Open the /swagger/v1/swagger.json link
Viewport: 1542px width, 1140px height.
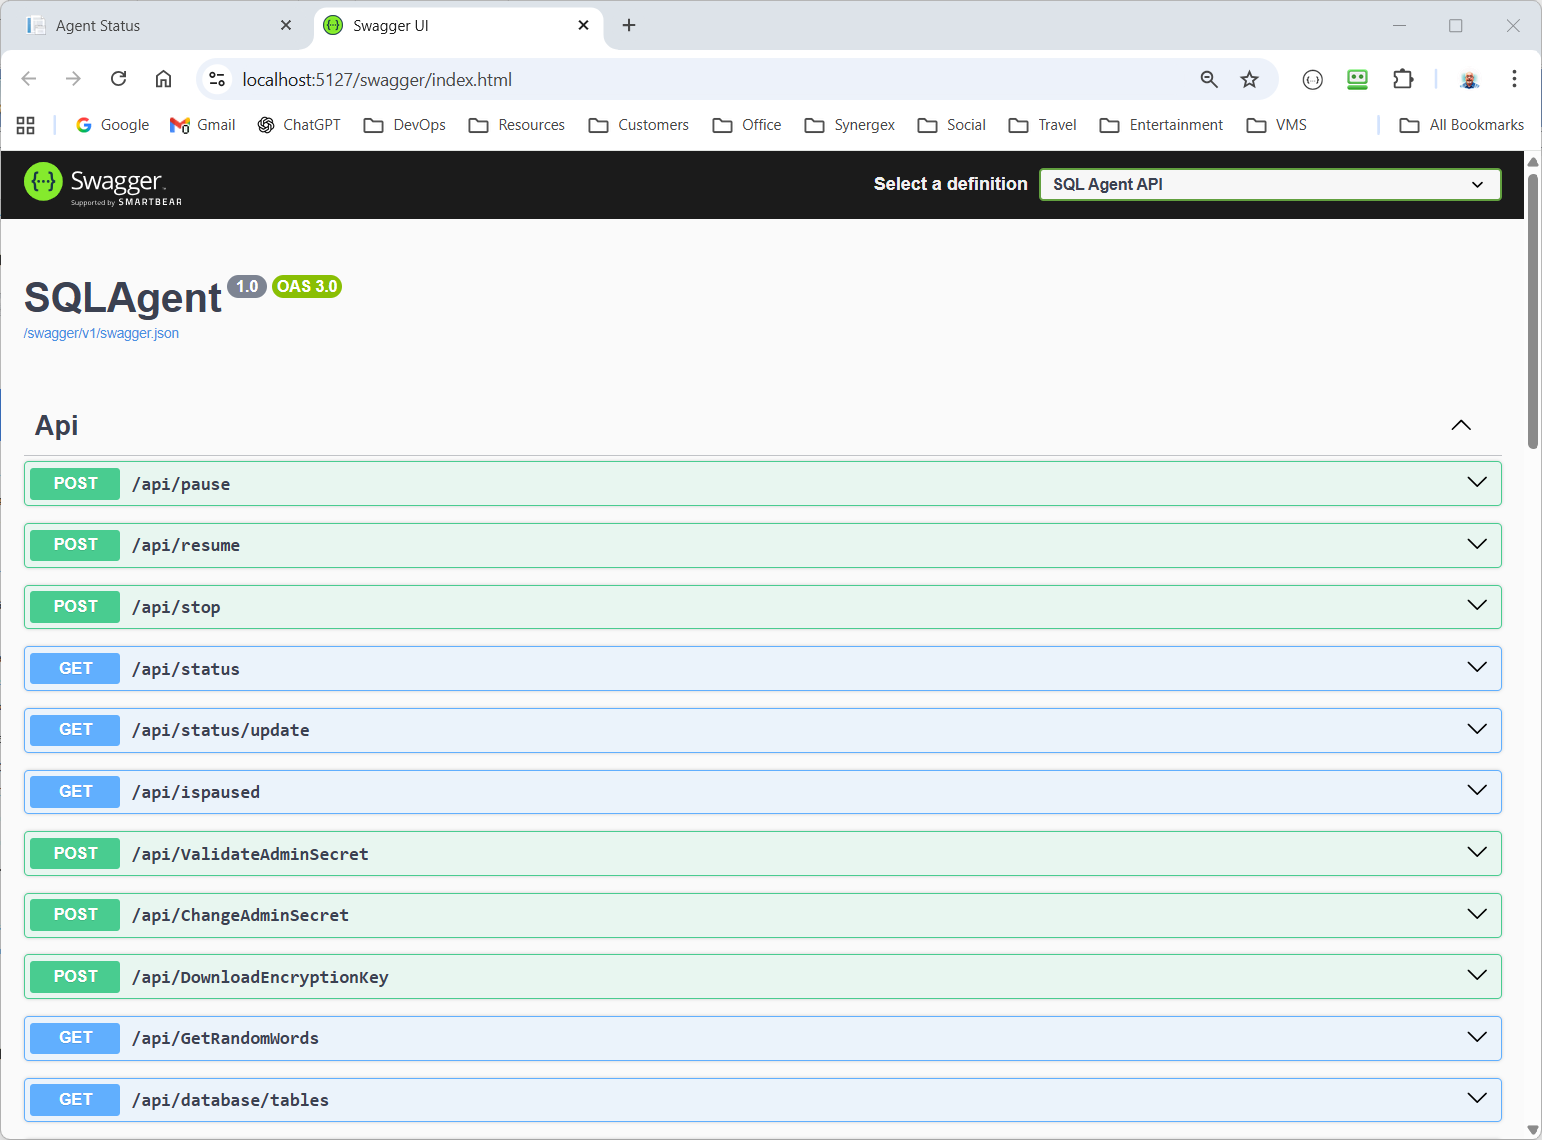[x=101, y=333]
